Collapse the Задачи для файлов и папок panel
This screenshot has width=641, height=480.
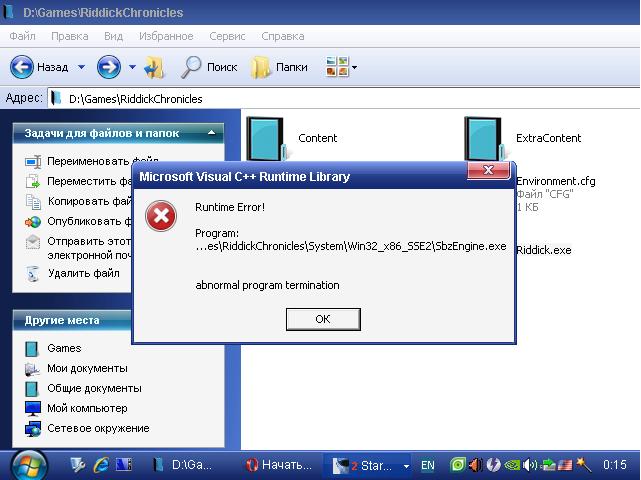click(211, 133)
